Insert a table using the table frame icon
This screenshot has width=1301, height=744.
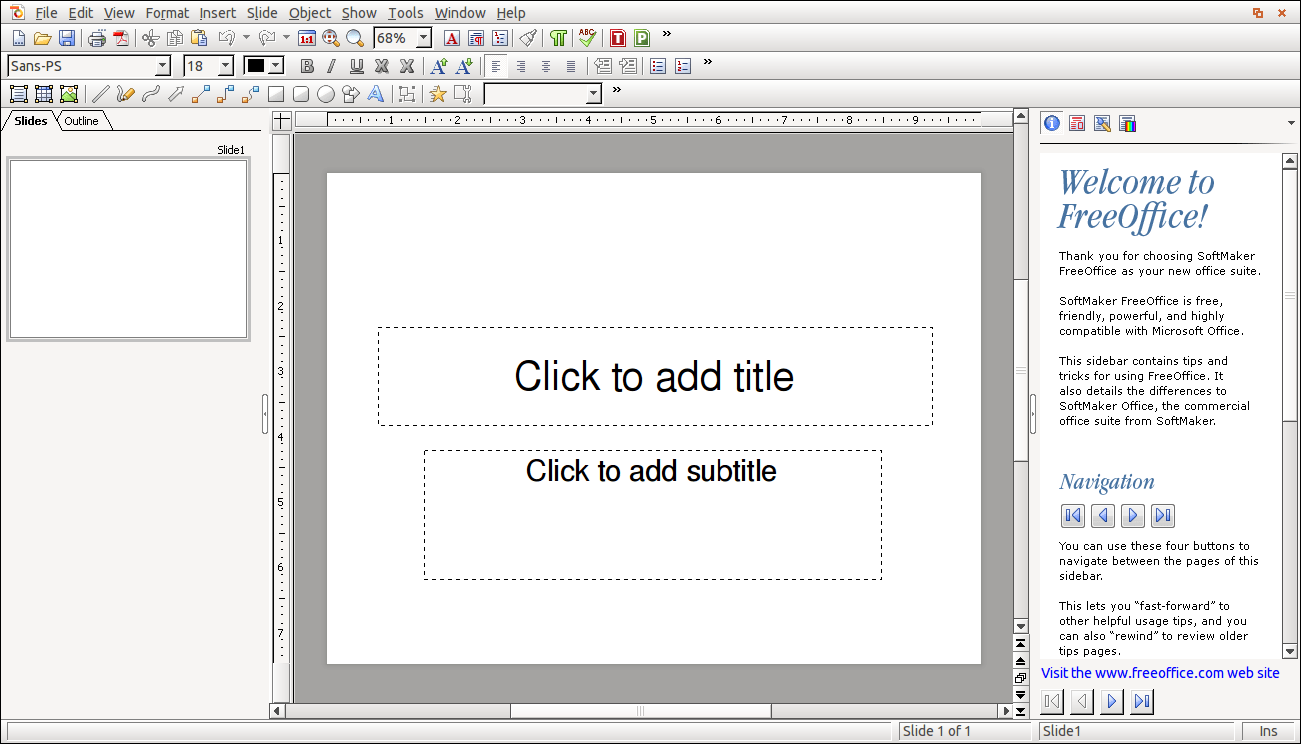[x=43, y=94]
